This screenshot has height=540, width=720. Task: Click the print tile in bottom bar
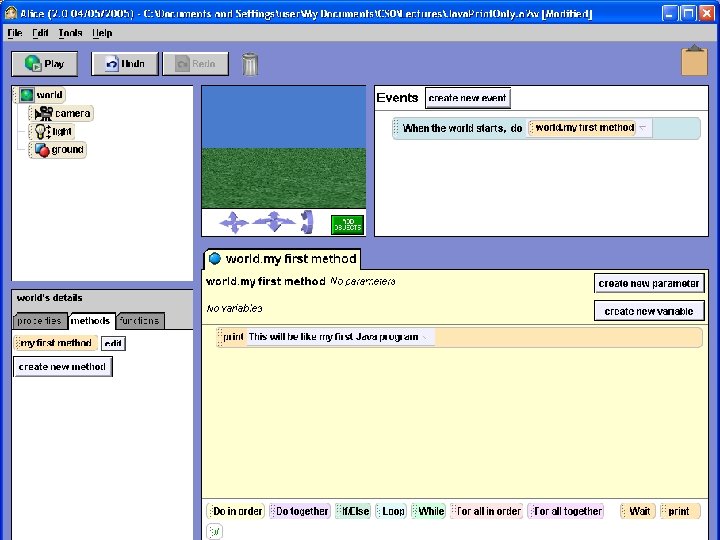[x=680, y=511]
